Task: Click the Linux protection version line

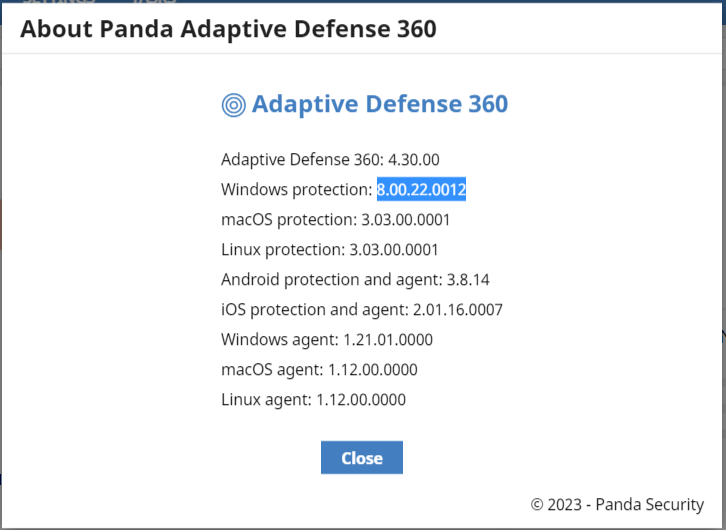Action: (x=330, y=249)
